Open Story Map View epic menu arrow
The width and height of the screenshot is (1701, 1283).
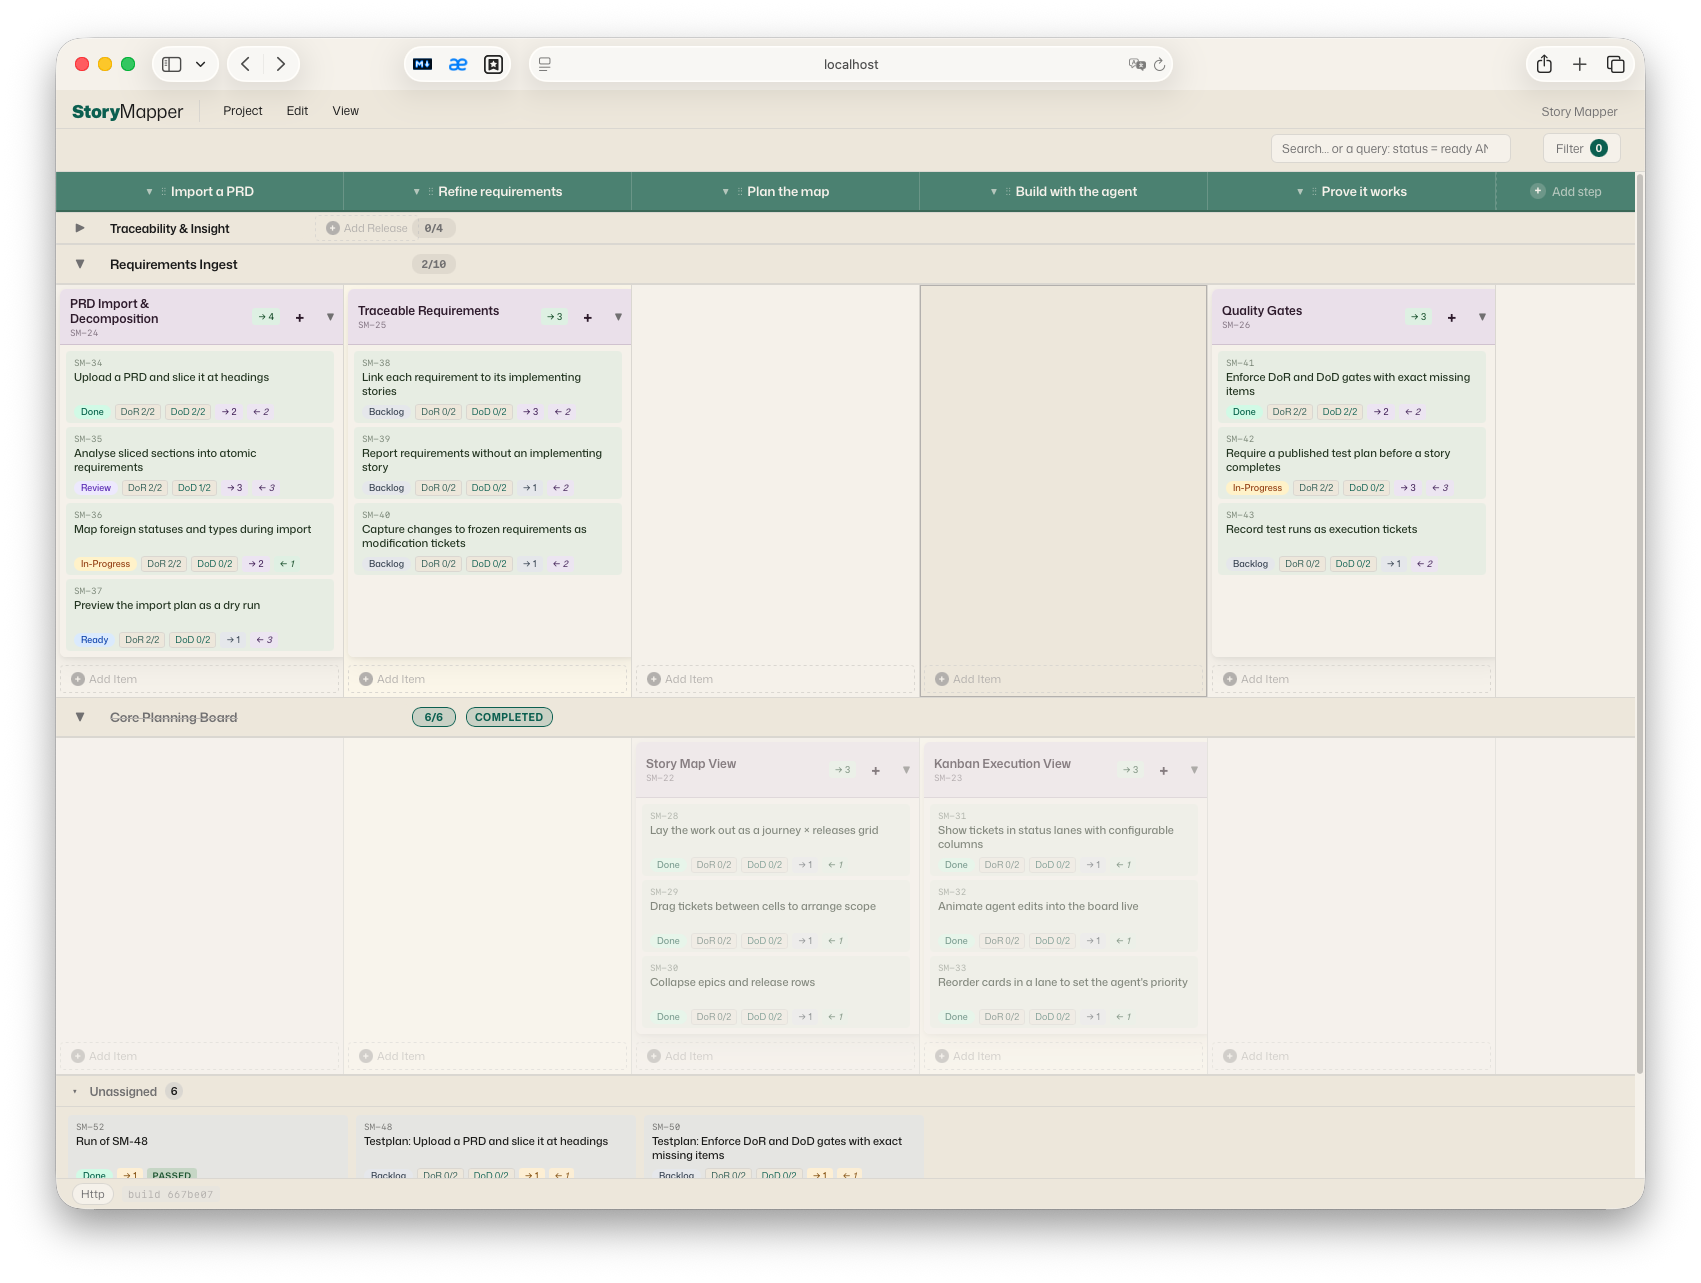coord(906,770)
